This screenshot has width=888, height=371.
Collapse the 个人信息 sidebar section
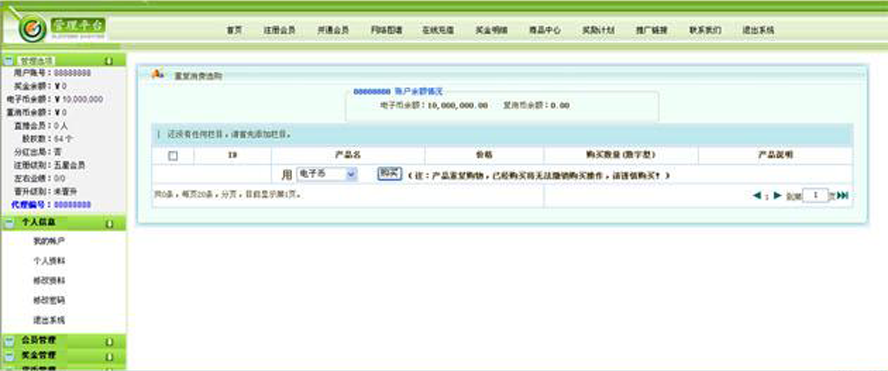click(x=109, y=224)
